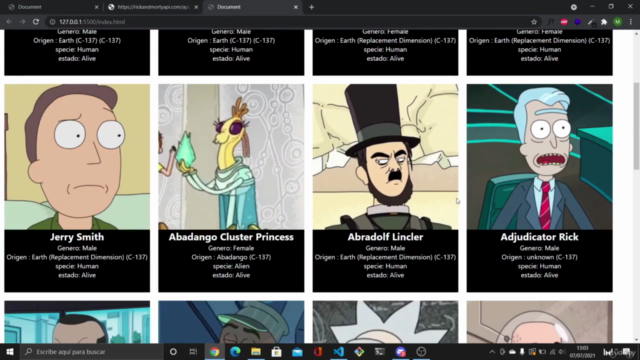Open Task View on the taskbar
The image size is (640, 360).
tap(193, 351)
